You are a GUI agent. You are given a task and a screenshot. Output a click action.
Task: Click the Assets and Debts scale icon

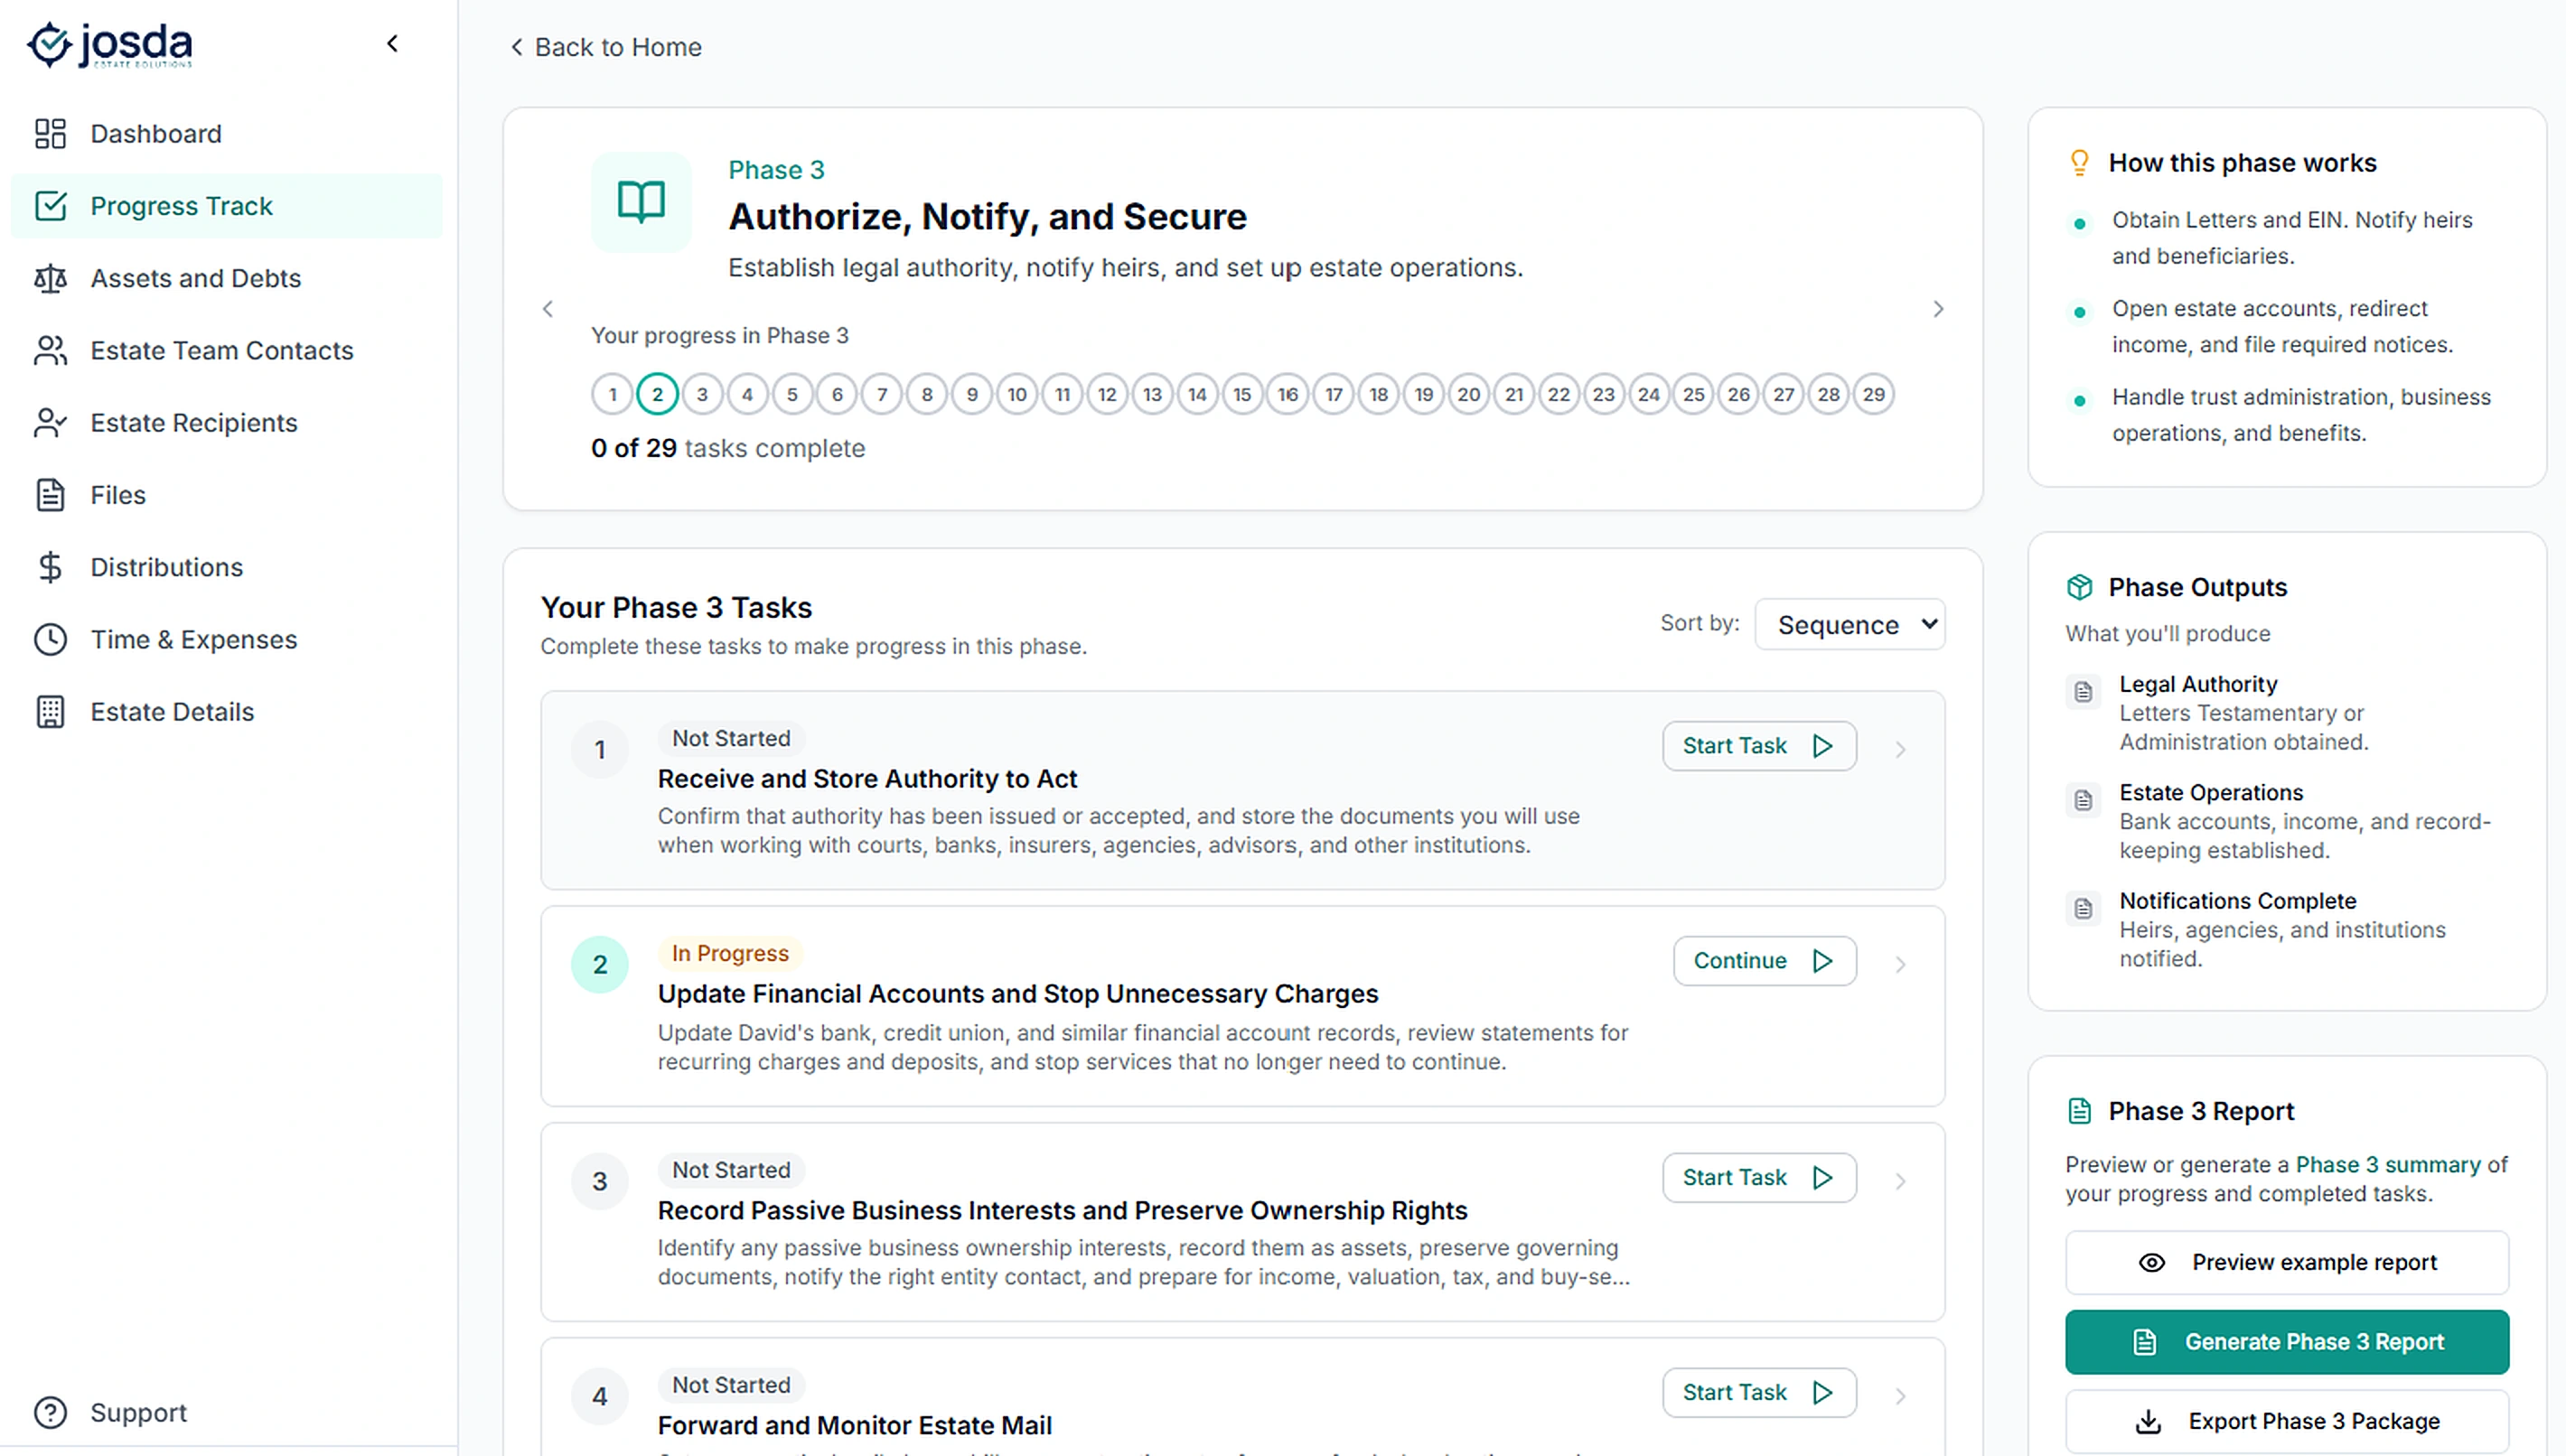(x=50, y=278)
